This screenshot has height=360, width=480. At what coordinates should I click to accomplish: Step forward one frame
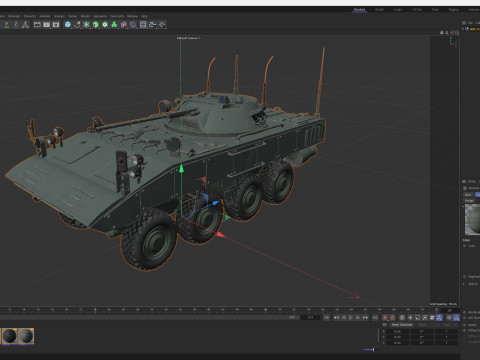[x=358, y=318]
